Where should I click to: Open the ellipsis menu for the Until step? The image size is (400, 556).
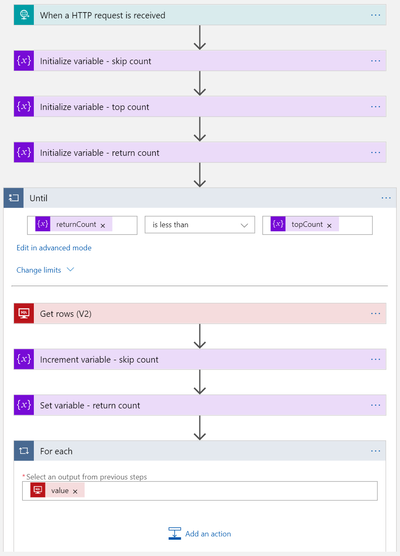386,198
